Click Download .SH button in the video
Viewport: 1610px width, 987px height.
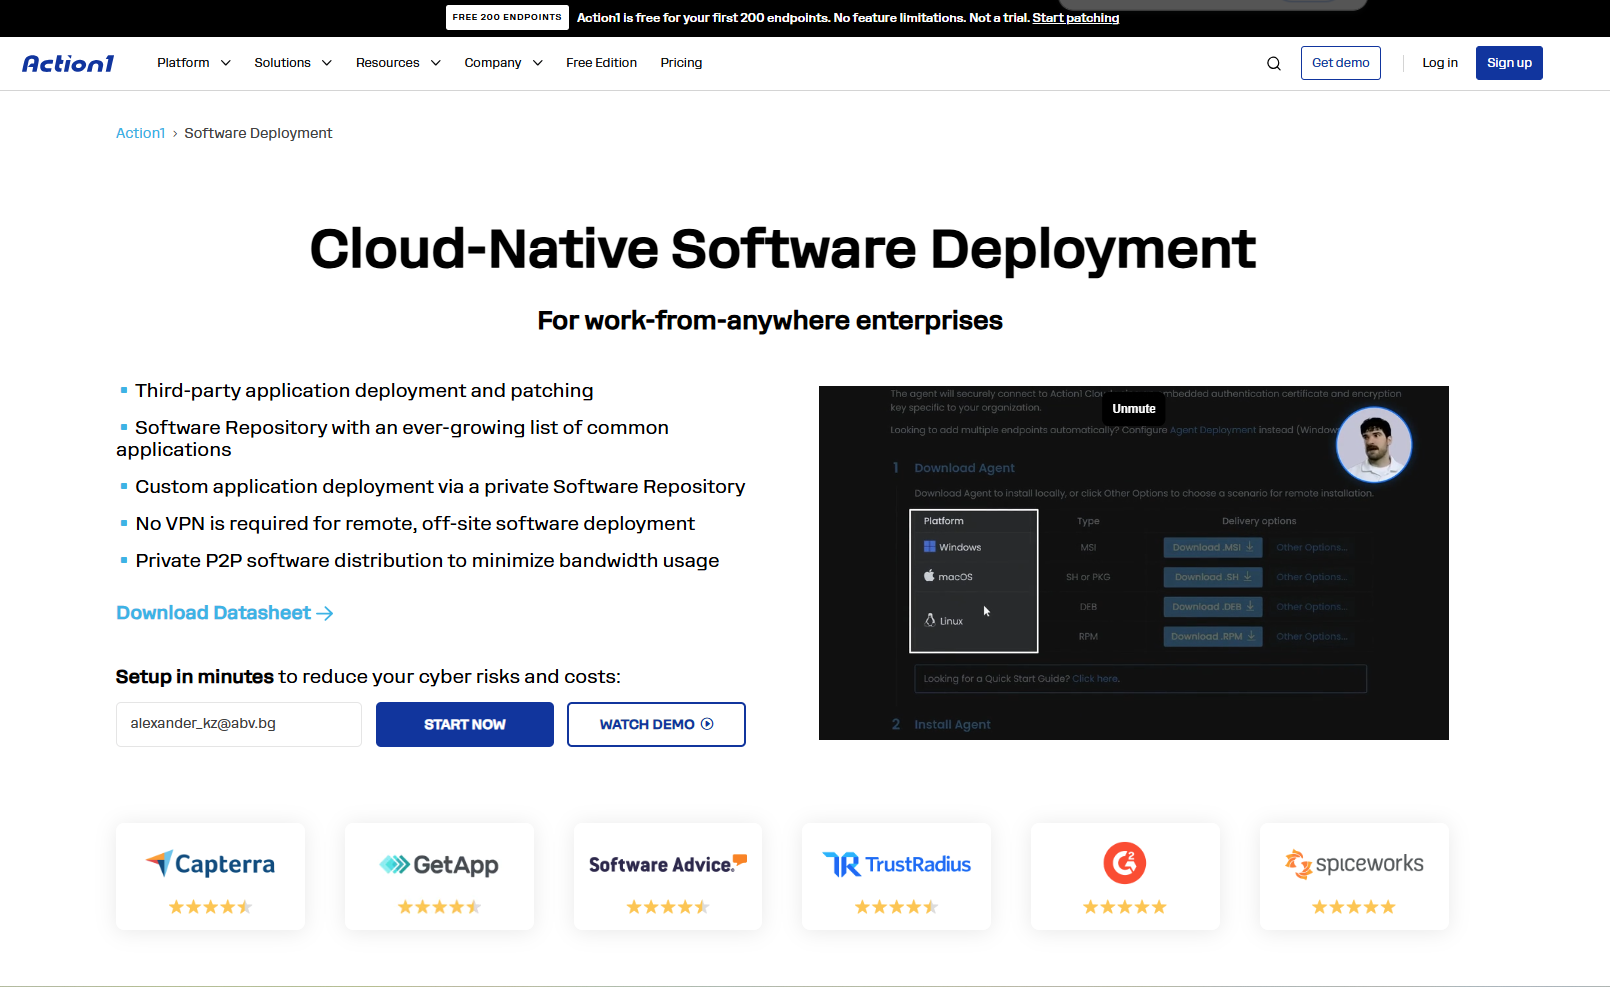click(x=1213, y=577)
